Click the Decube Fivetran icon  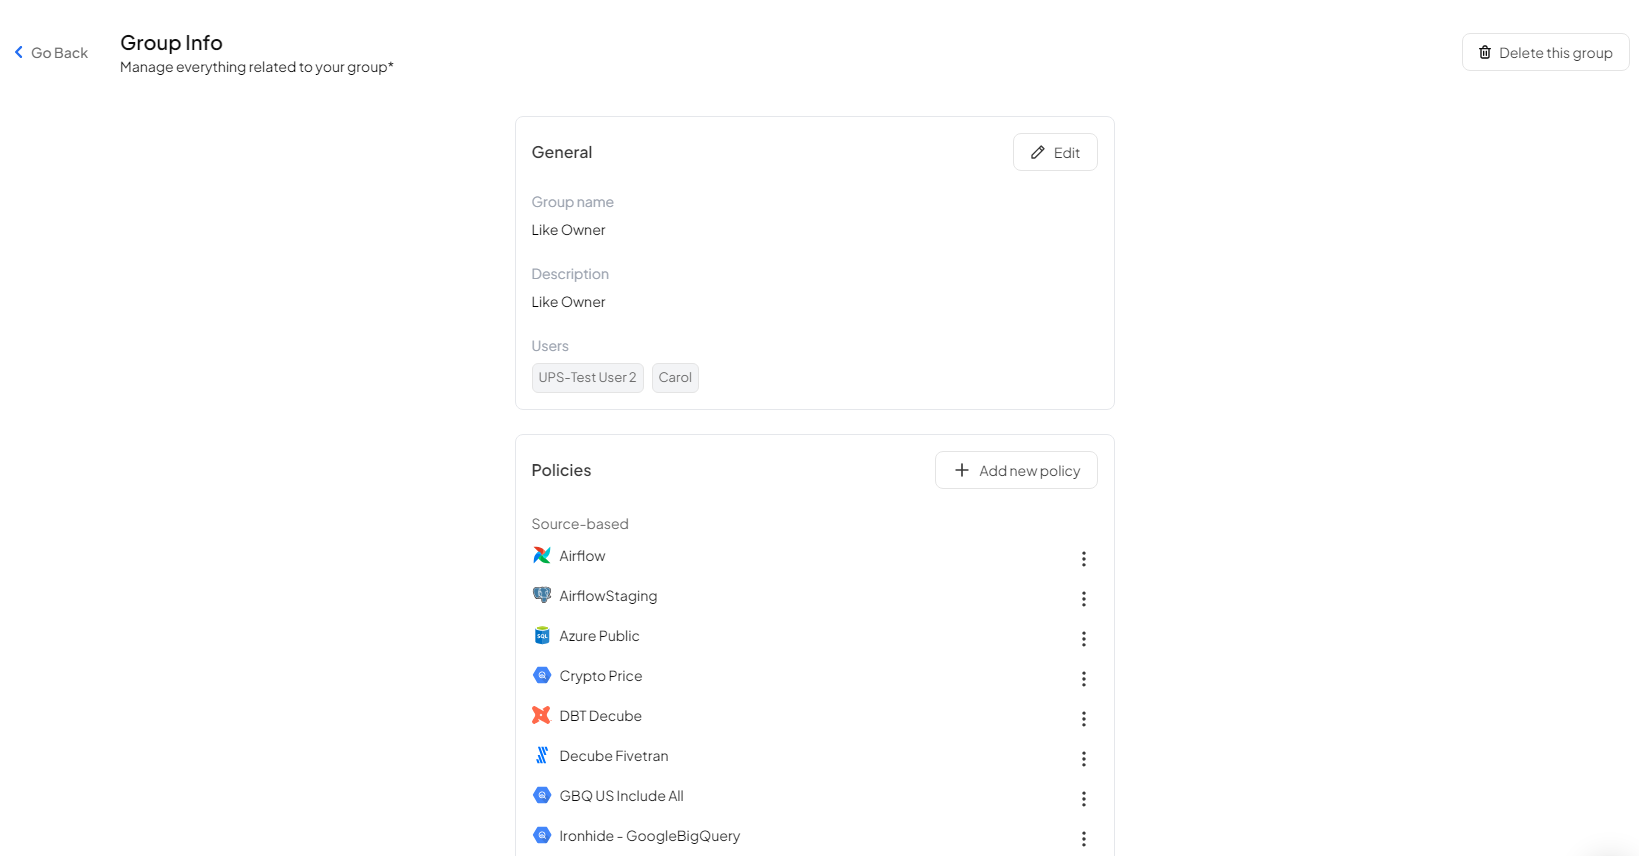click(x=541, y=755)
